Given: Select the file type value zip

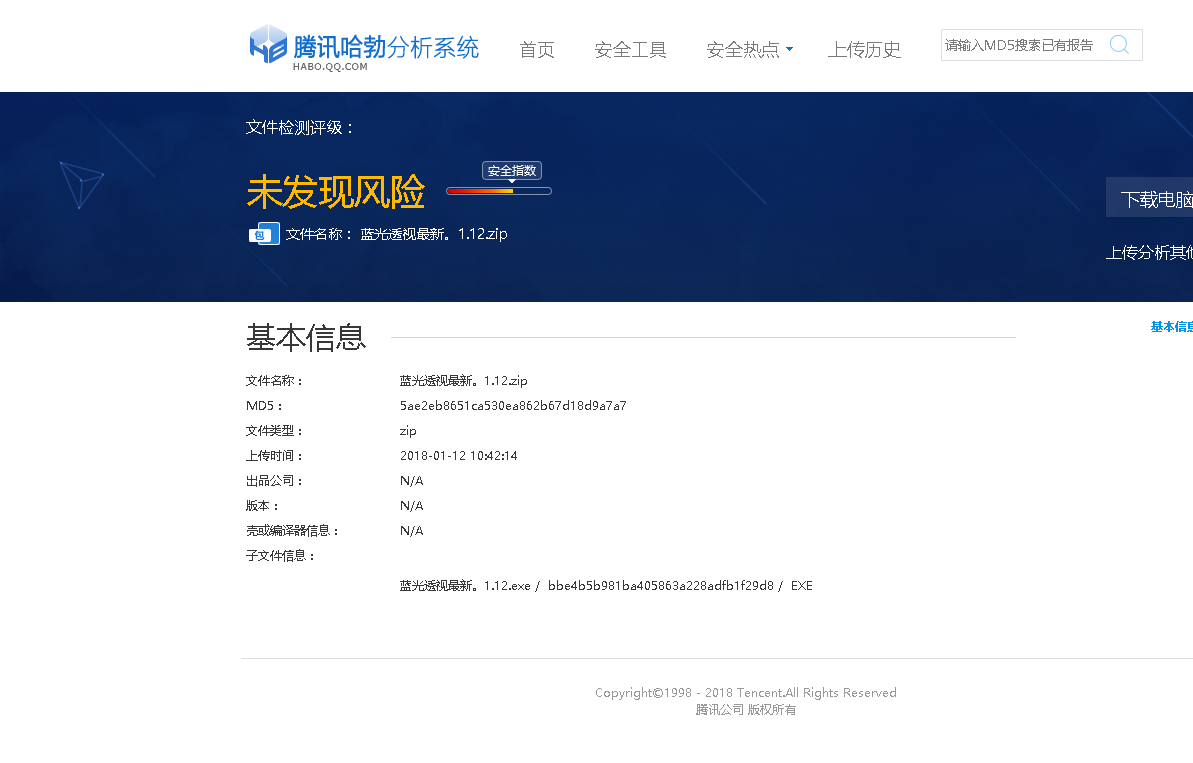Looking at the screenshot, I should pos(408,431).
